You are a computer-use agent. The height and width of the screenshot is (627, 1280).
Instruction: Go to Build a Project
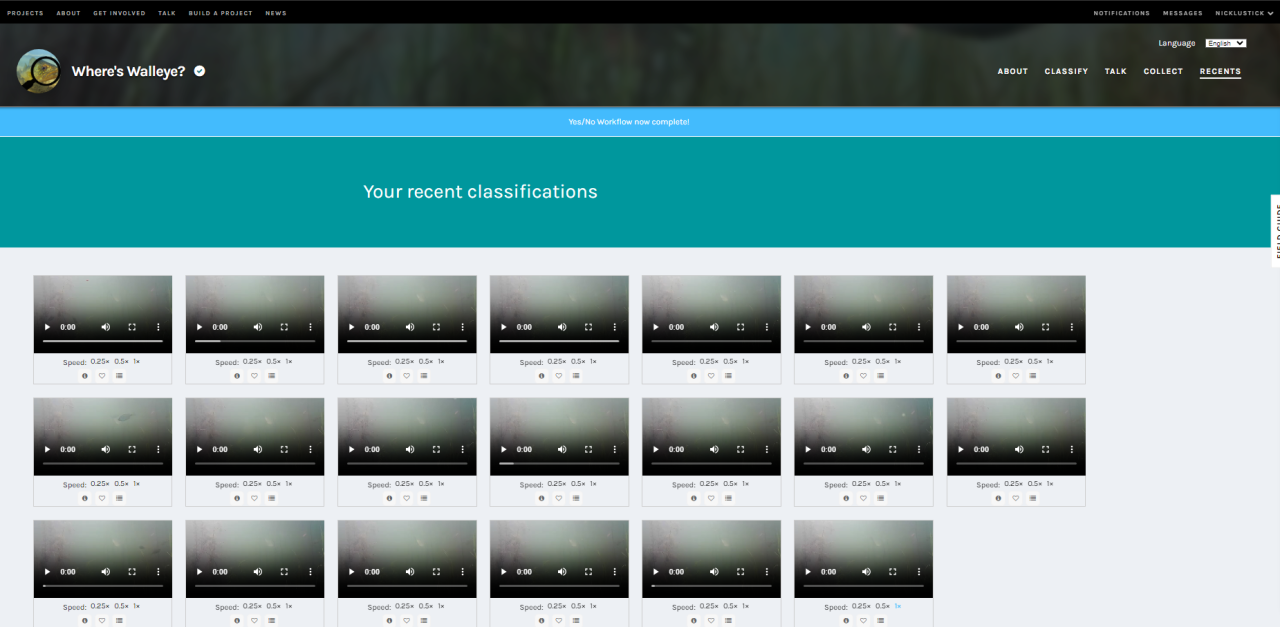pos(220,13)
